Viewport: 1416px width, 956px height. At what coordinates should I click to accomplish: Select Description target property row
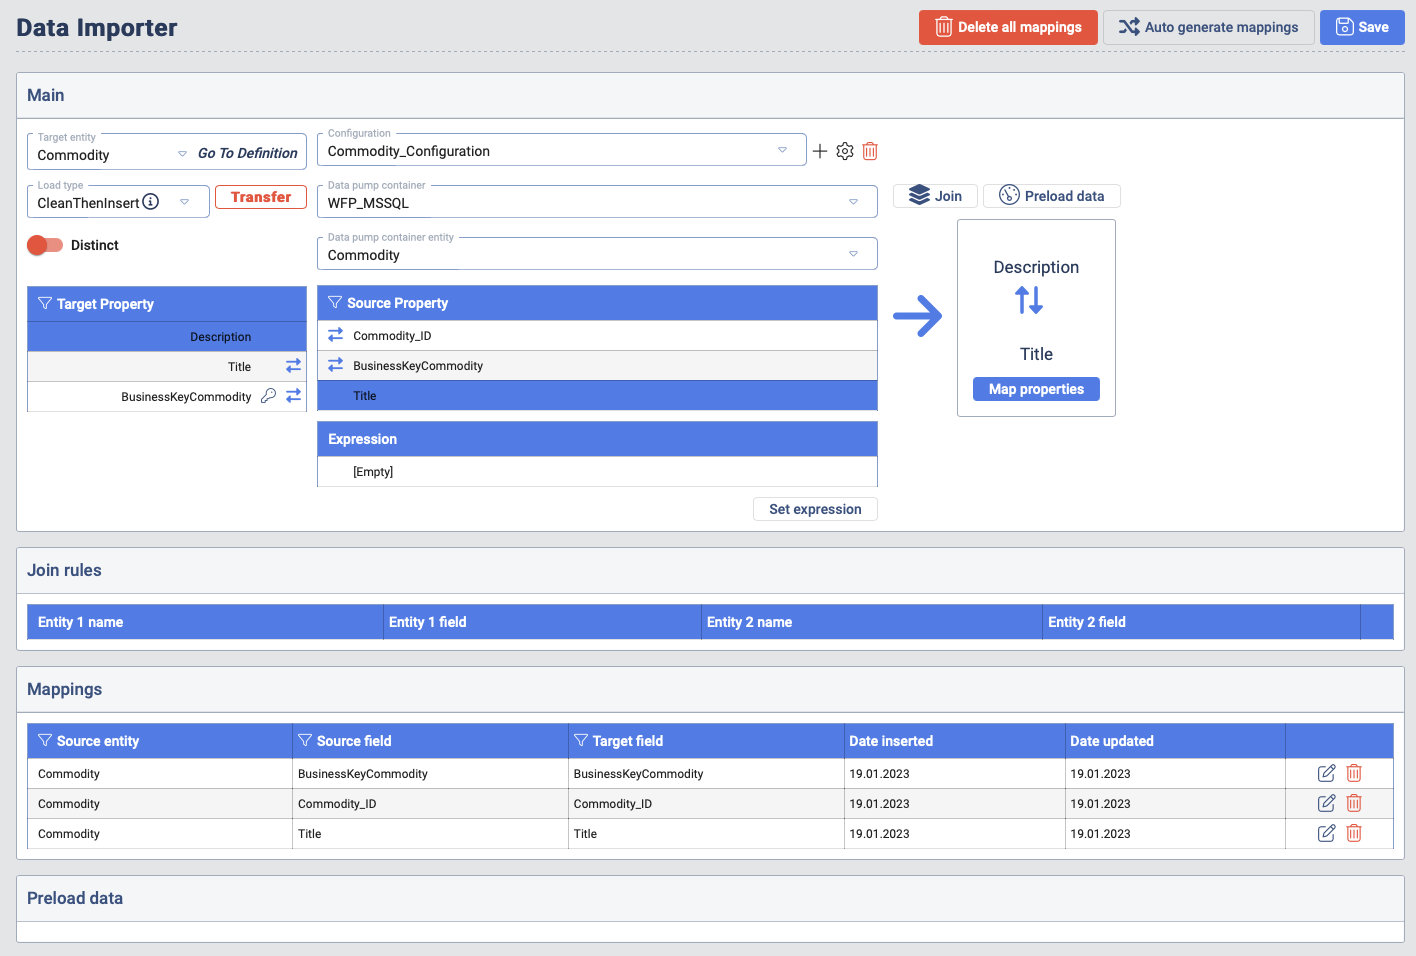pos(167,337)
